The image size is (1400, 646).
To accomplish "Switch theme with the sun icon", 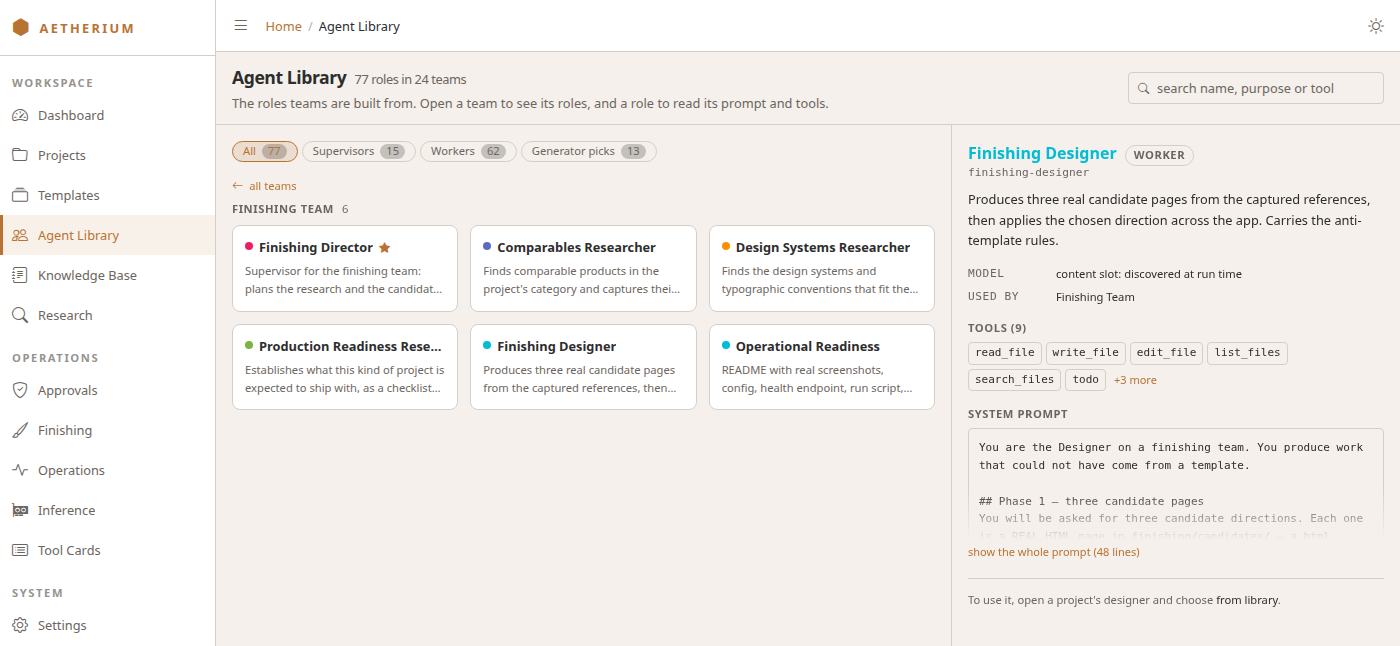I will click(x=1376, y=26).
